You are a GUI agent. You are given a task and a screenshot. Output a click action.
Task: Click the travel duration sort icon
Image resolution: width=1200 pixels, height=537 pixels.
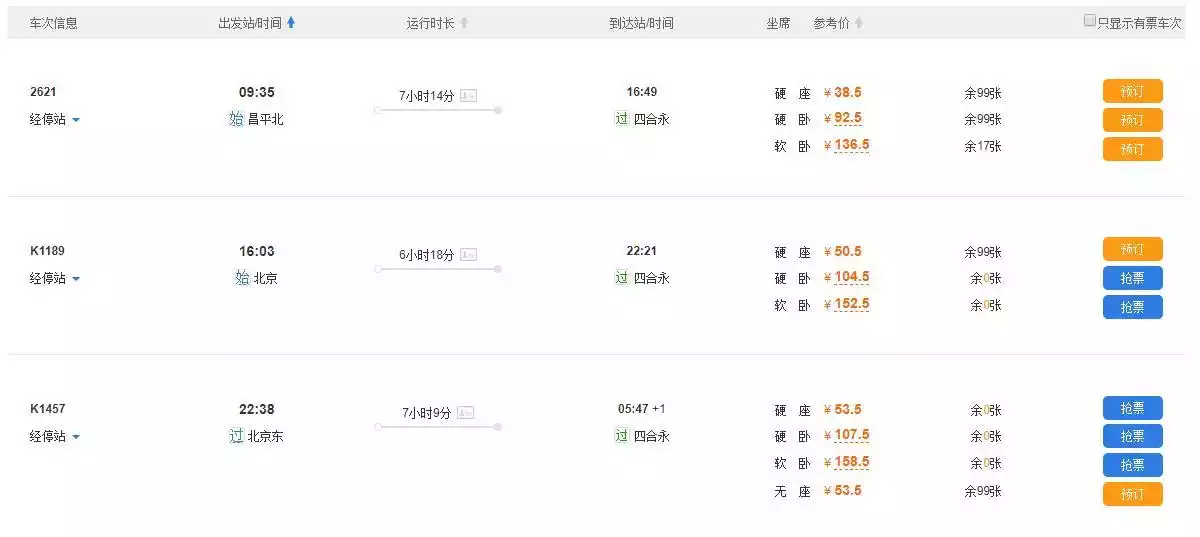(x=464, y=23)
